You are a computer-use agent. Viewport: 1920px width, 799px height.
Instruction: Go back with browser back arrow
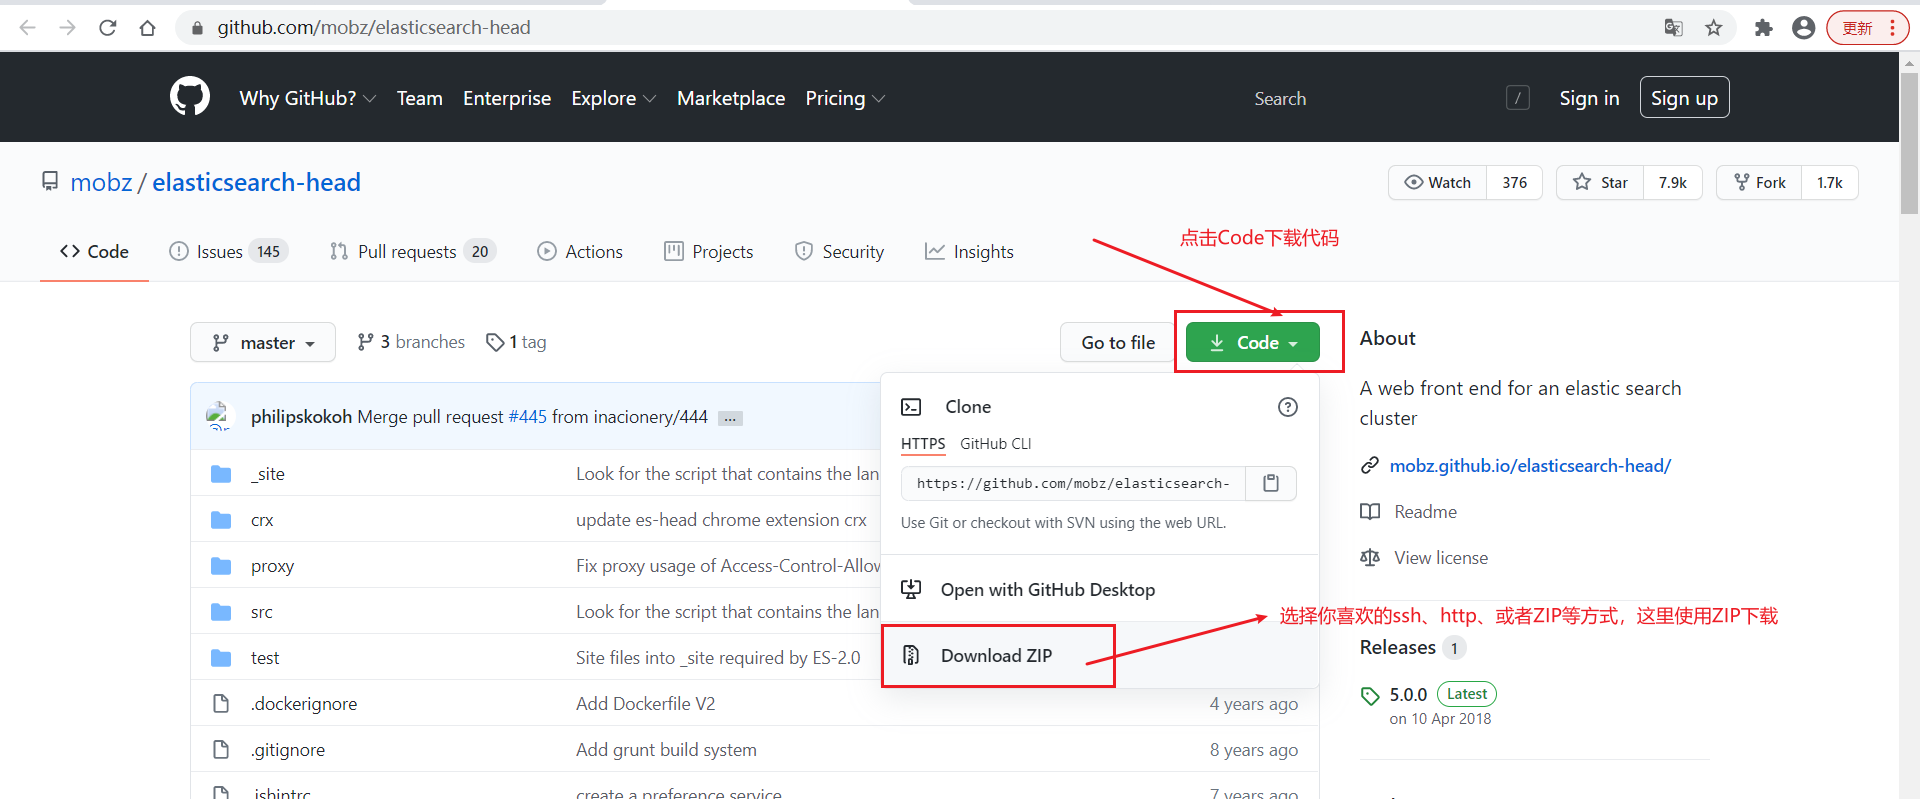(28, 28)
